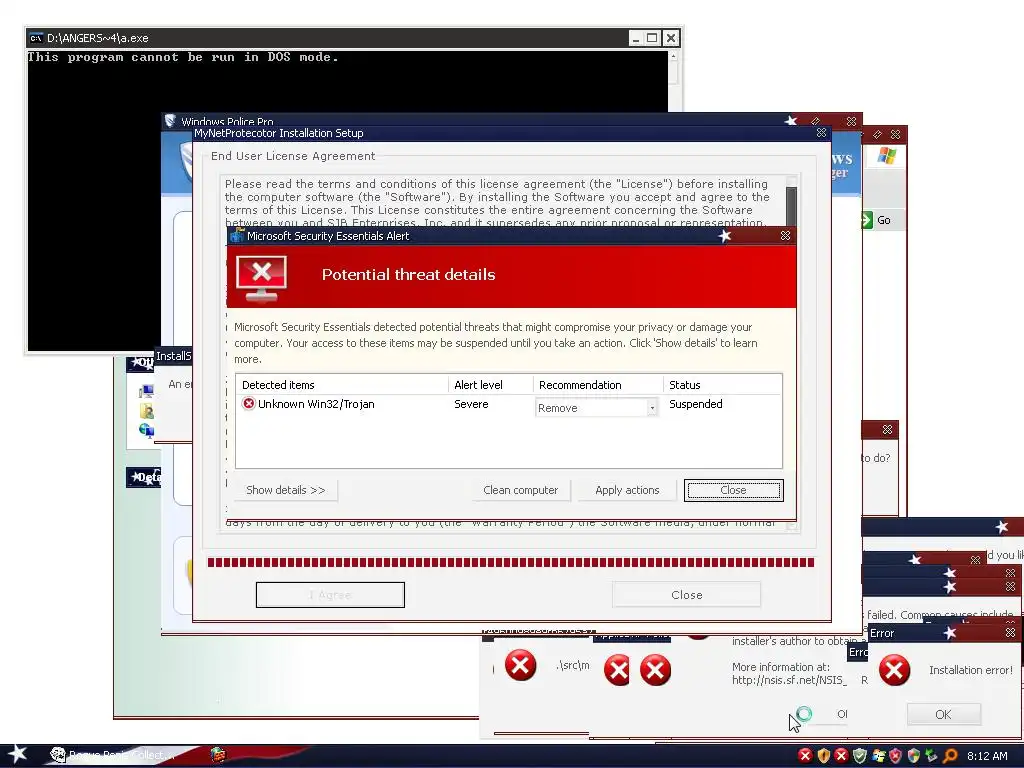Viewport: 1024px width, 768px height.
Task: Close the Error dialog using its title bar X
Action: (1010, 633)
